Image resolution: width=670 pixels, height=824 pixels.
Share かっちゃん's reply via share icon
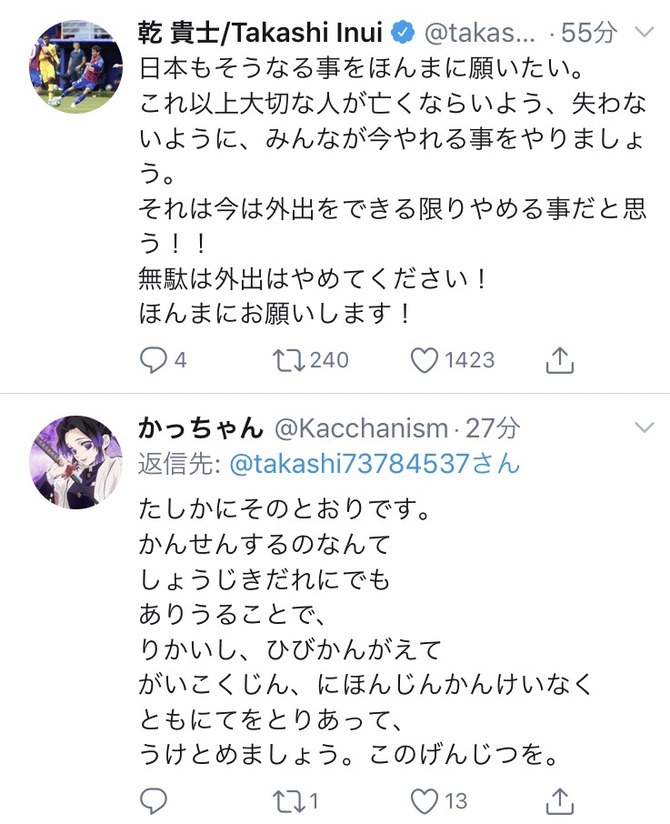click(x=560, y=801)
